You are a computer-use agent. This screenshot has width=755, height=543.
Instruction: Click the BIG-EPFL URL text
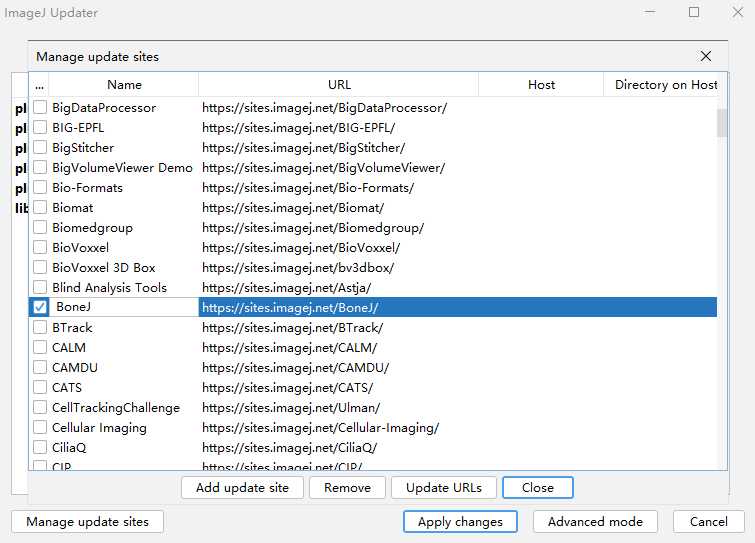(299, 128)
